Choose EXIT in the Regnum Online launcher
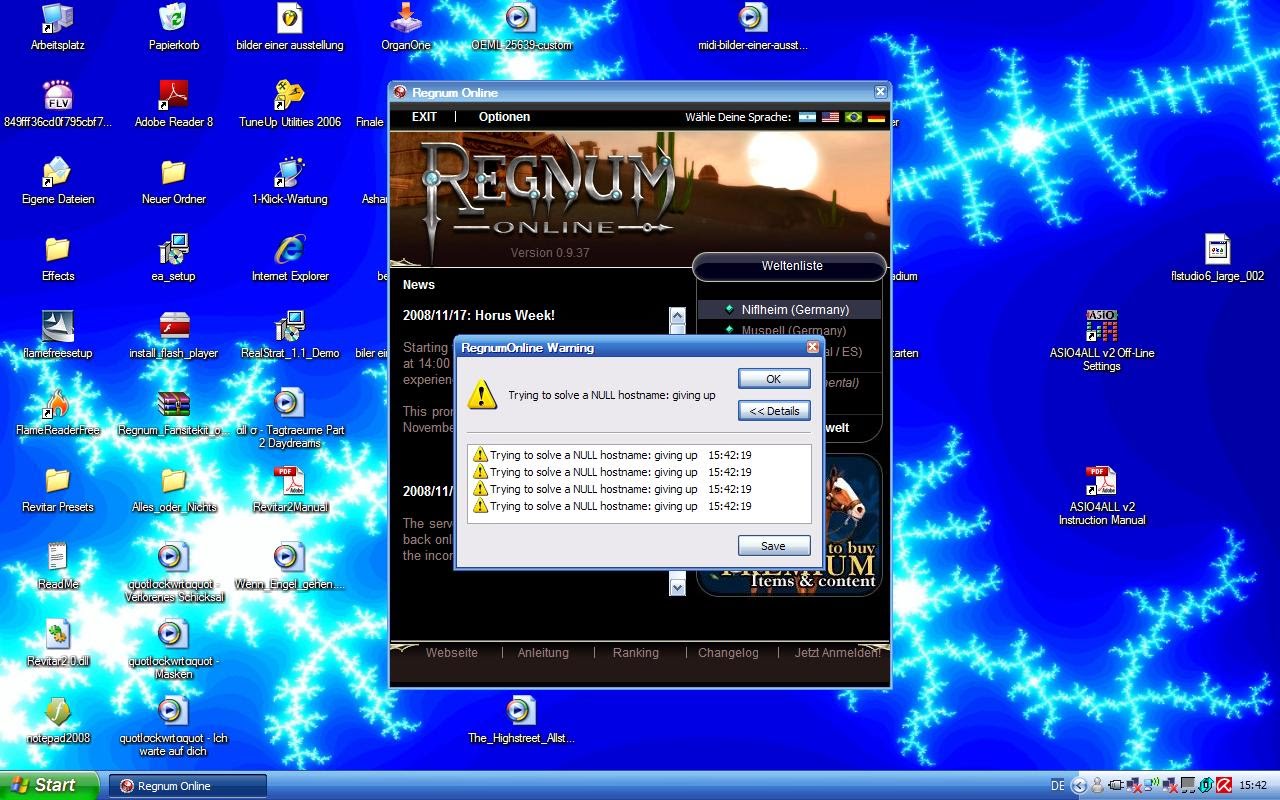The image size is (1280, 800). coord(424,117)
